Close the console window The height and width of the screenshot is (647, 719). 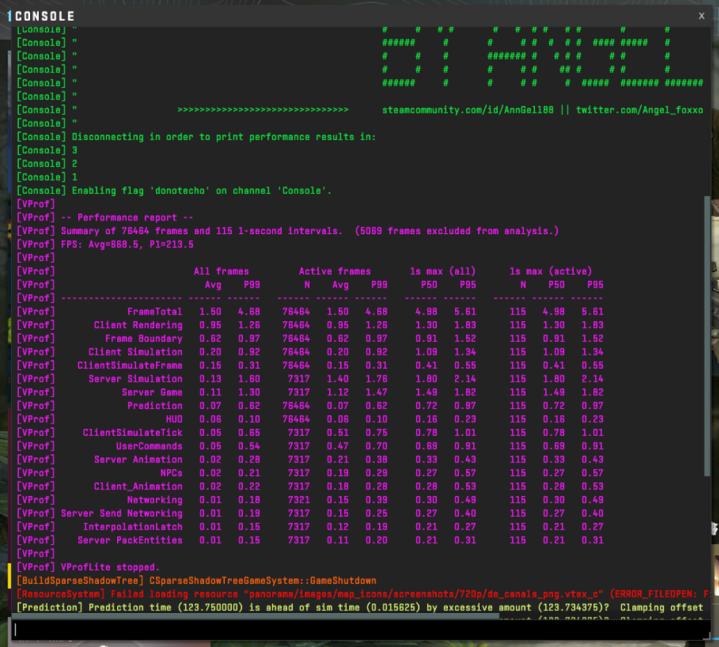click(x=700, y=15)
